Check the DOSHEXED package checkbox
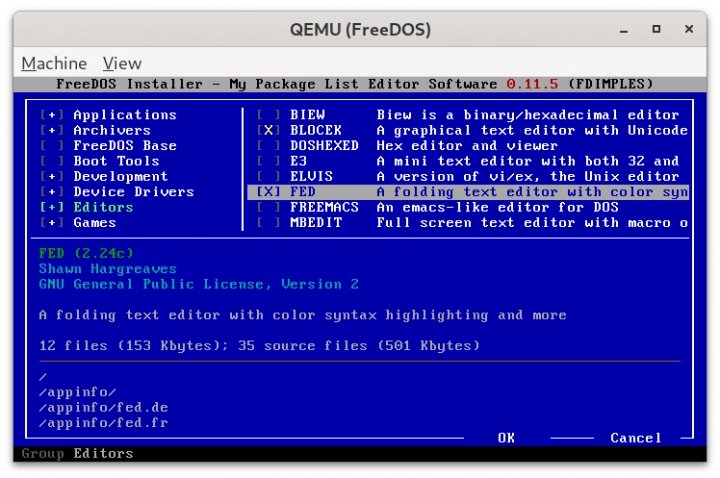Viewport: 720px width, 478px height. tap(268, 146)
